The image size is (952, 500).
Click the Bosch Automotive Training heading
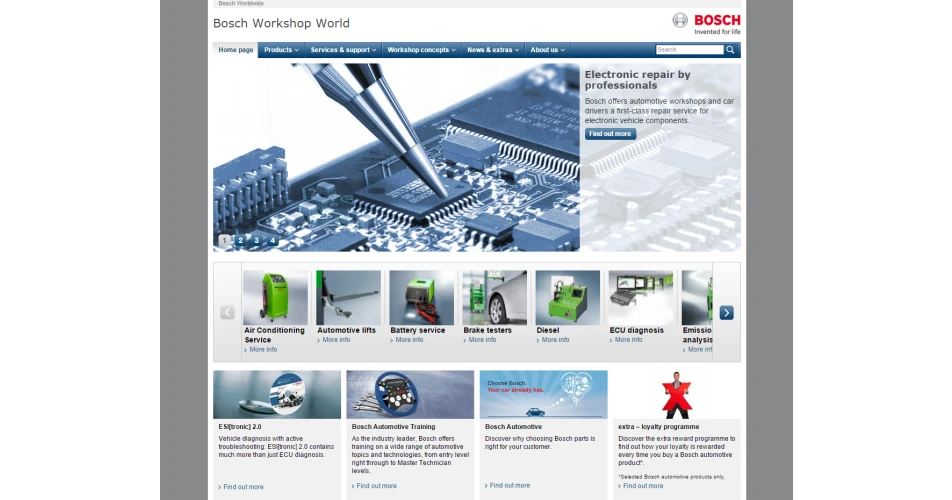[x=393, y=427]
